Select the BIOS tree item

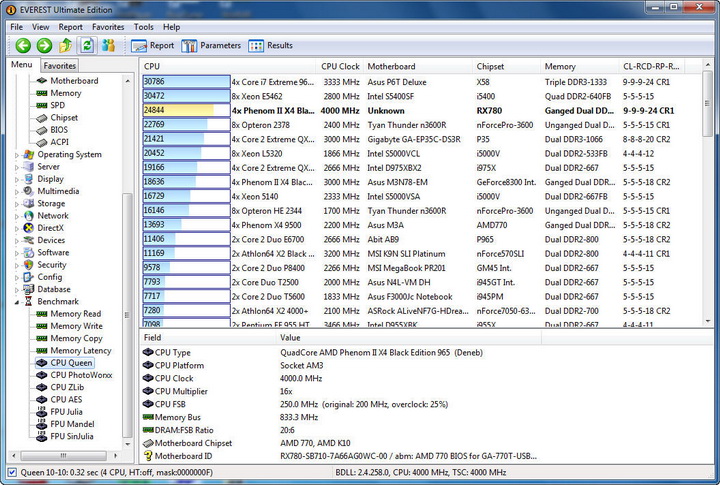click(x=59, y=130)
